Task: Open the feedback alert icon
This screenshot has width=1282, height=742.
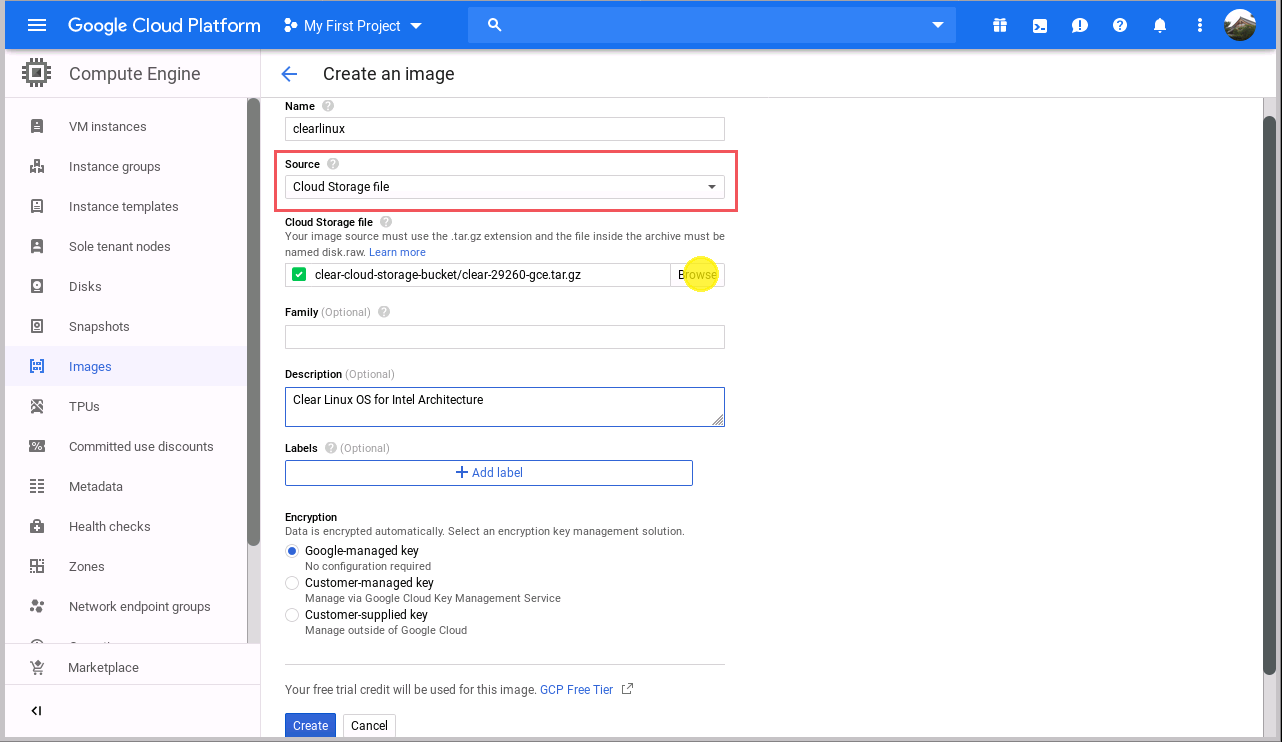Action: 1080,25
